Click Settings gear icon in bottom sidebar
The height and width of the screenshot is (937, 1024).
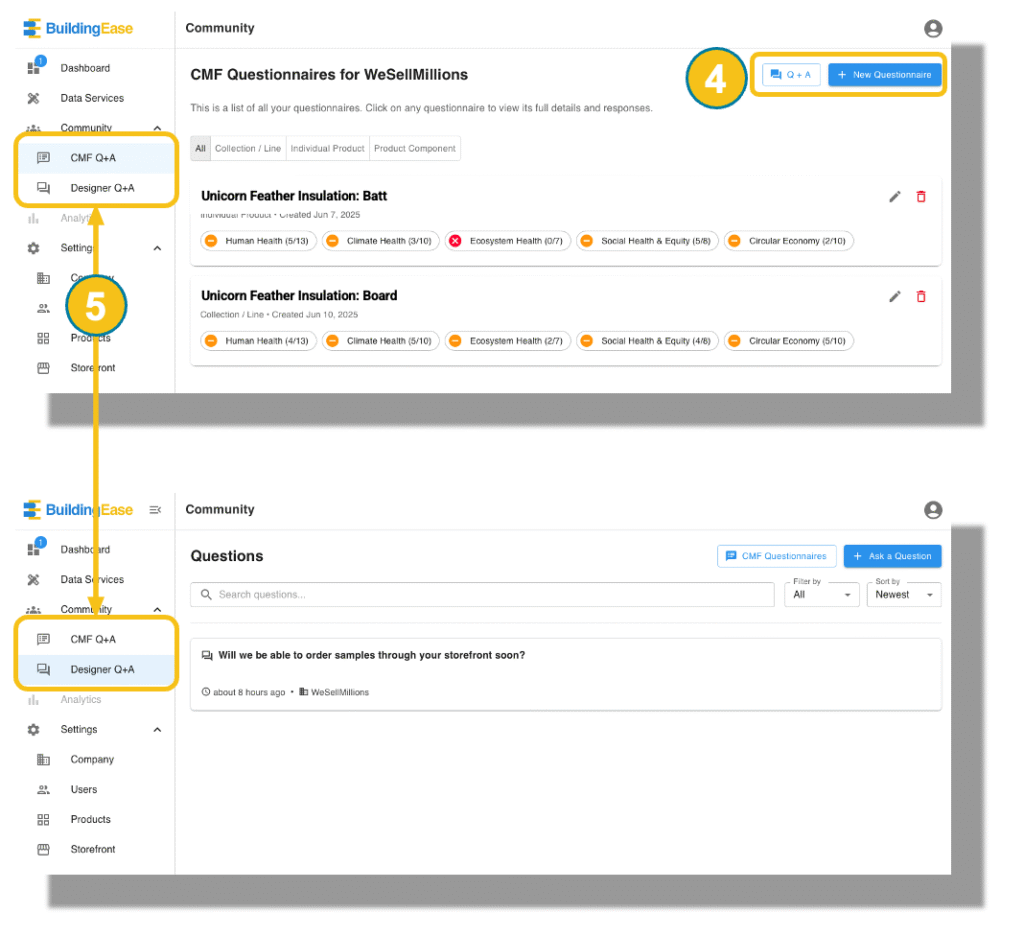[33, 729]
